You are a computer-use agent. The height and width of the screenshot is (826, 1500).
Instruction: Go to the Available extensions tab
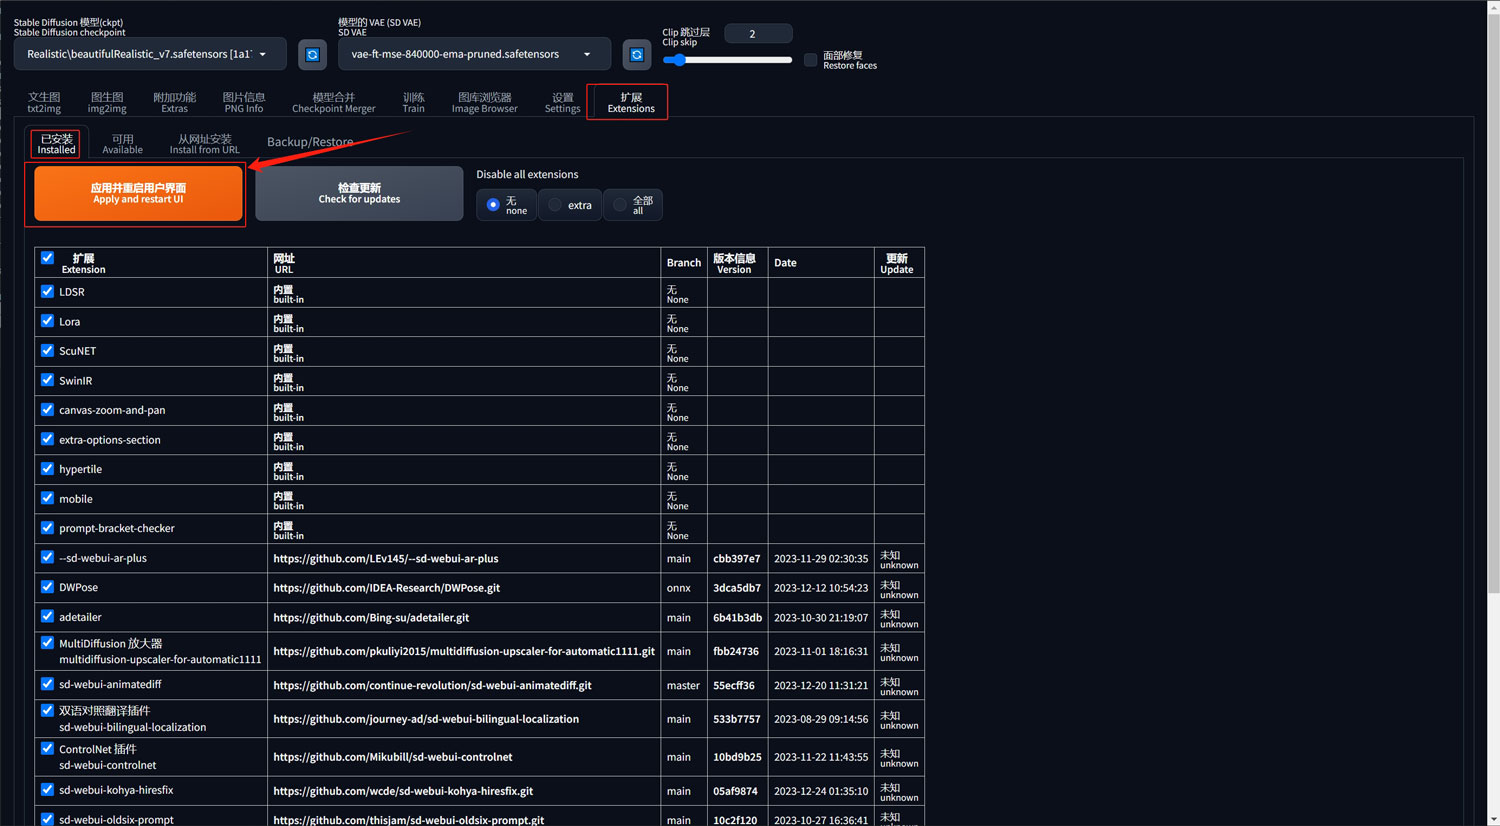point(122,144)
